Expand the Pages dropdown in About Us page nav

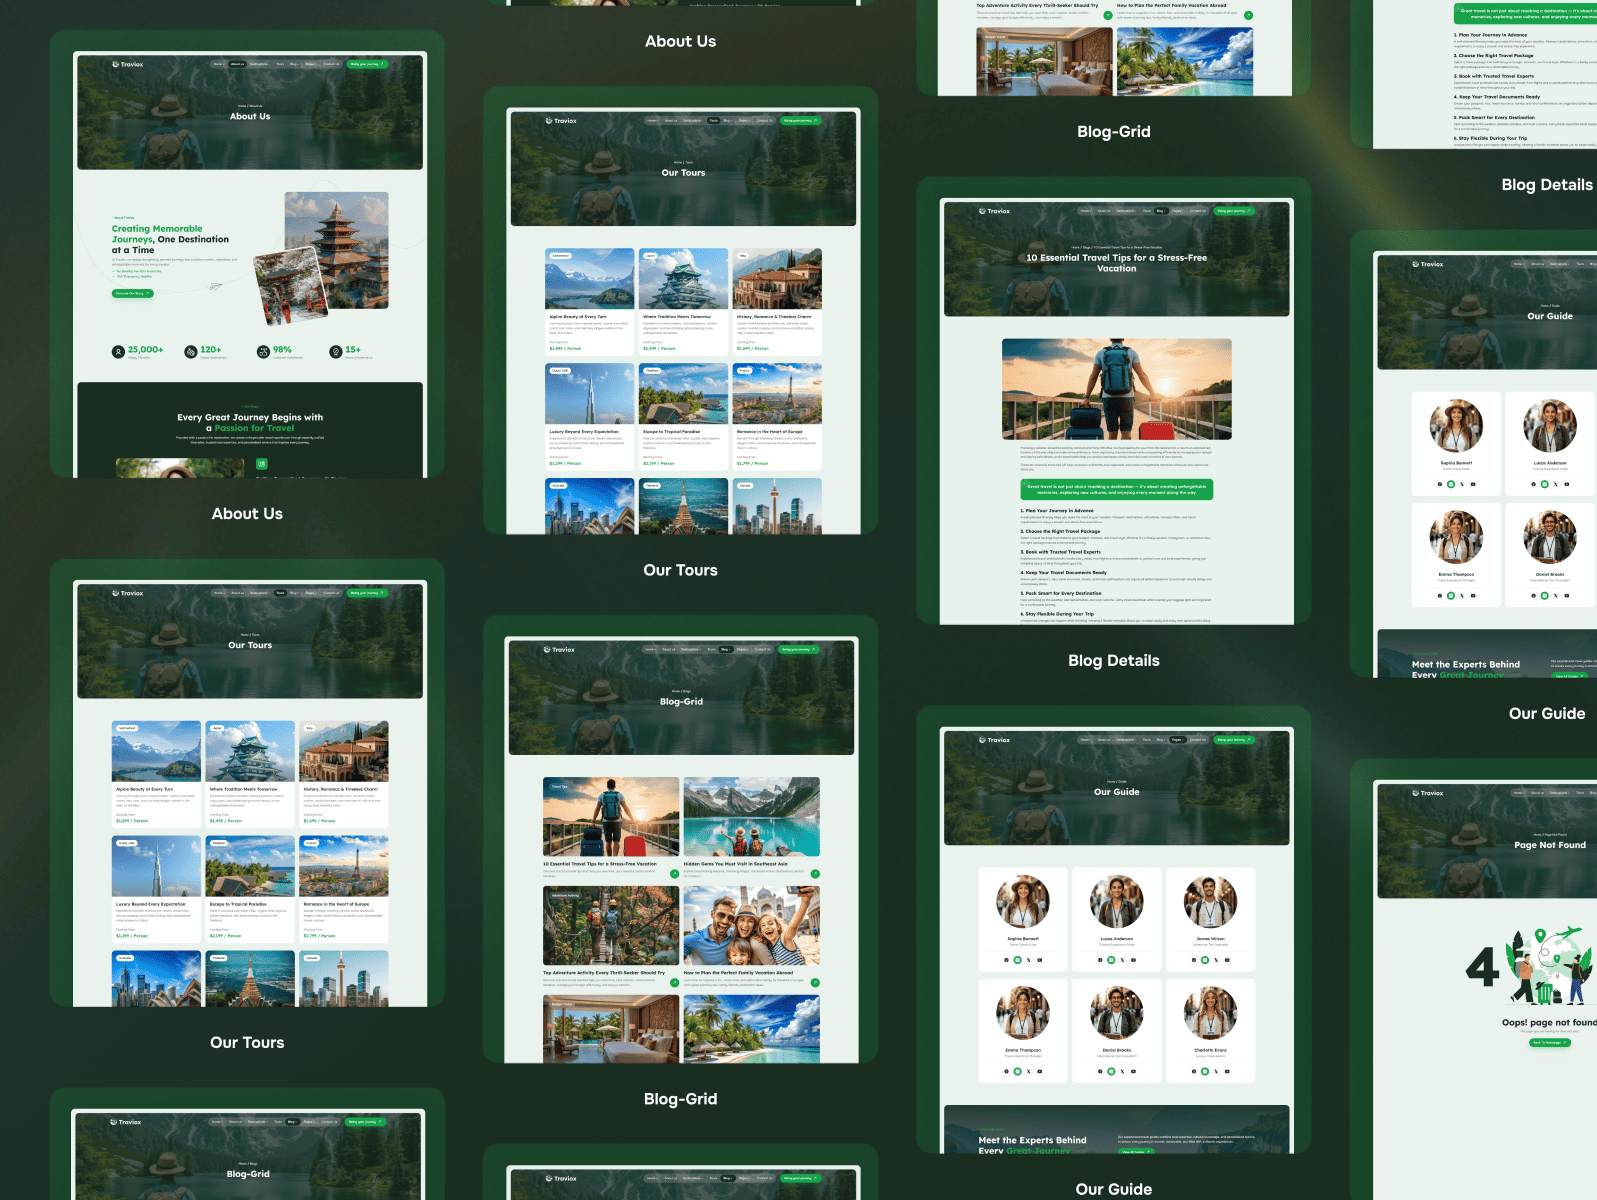tap(311, 64)
